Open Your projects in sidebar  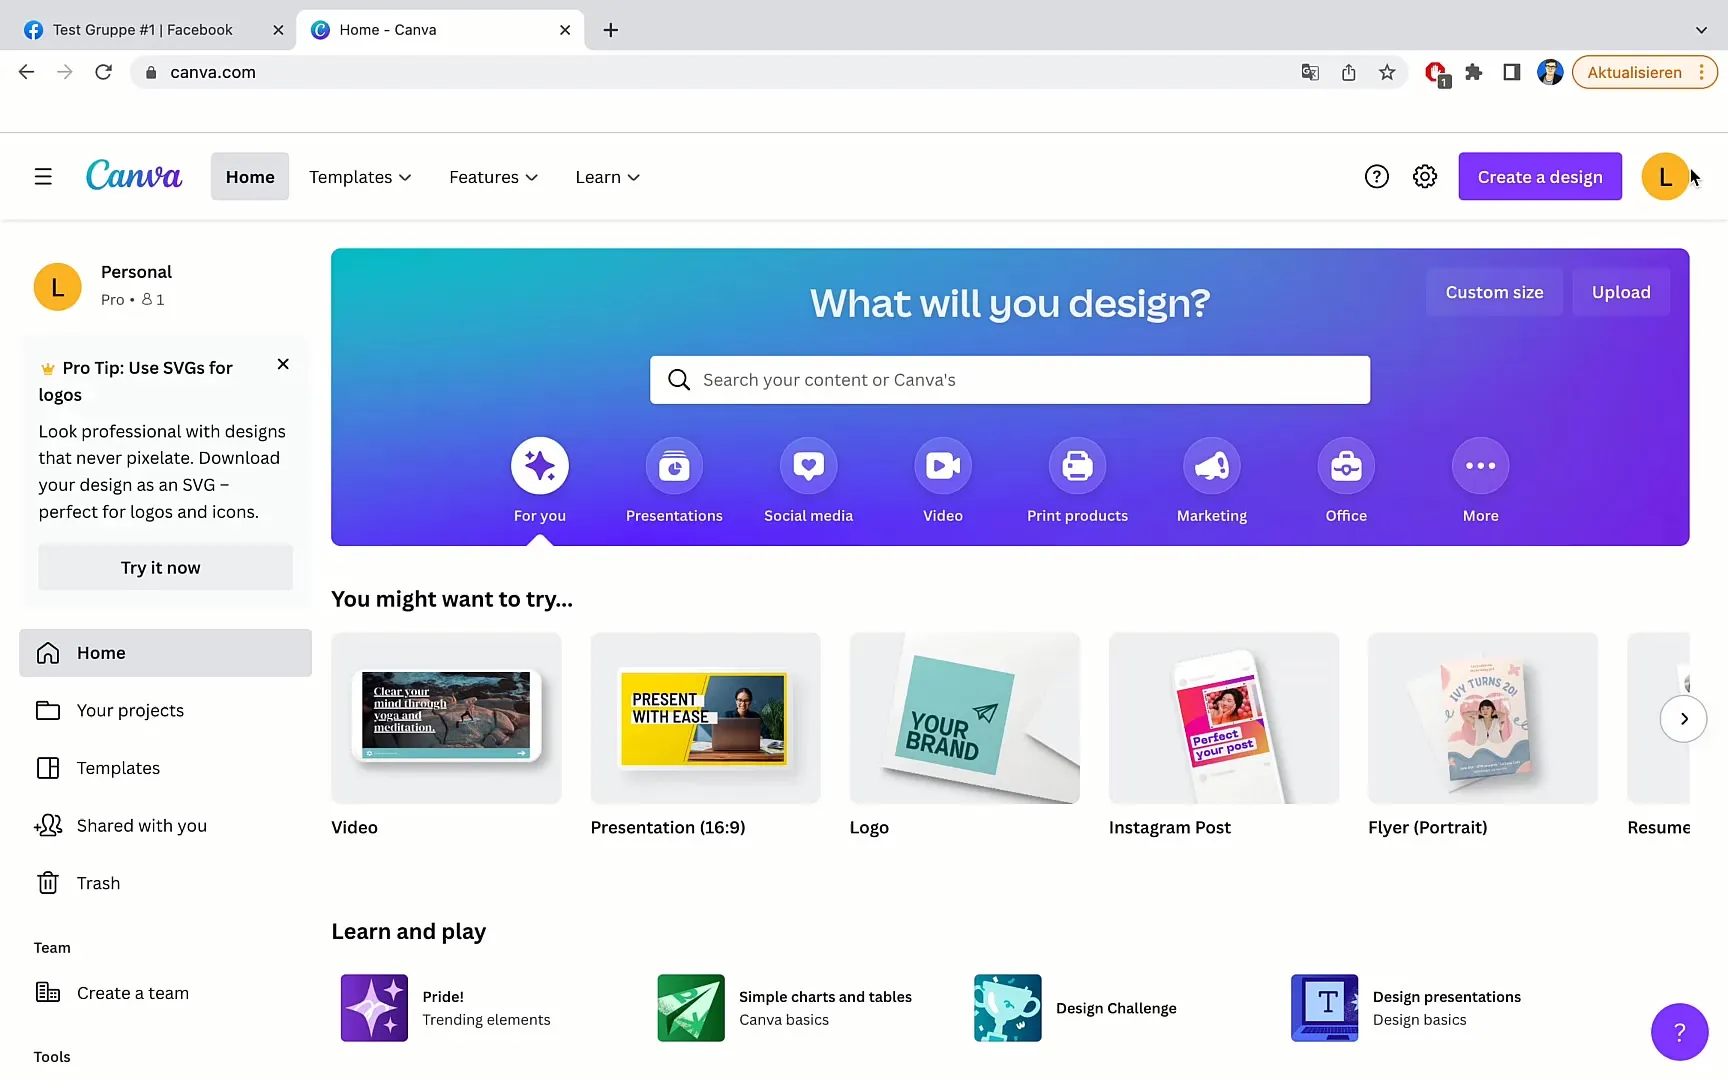[165, 711]
